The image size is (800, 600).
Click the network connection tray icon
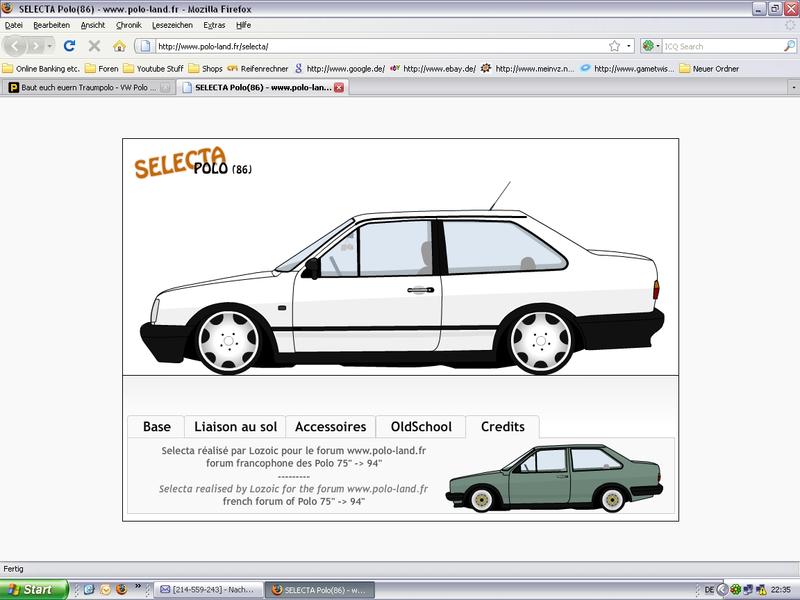coord(748,590)
